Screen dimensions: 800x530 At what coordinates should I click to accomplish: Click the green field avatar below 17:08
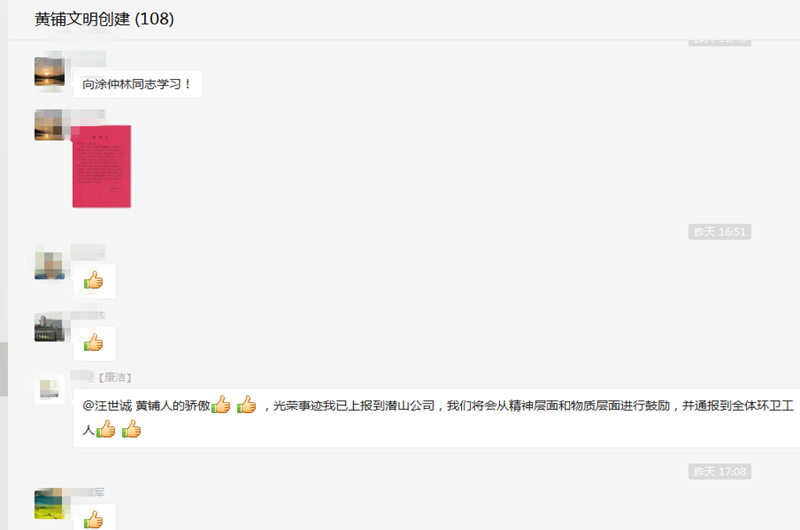49,504
